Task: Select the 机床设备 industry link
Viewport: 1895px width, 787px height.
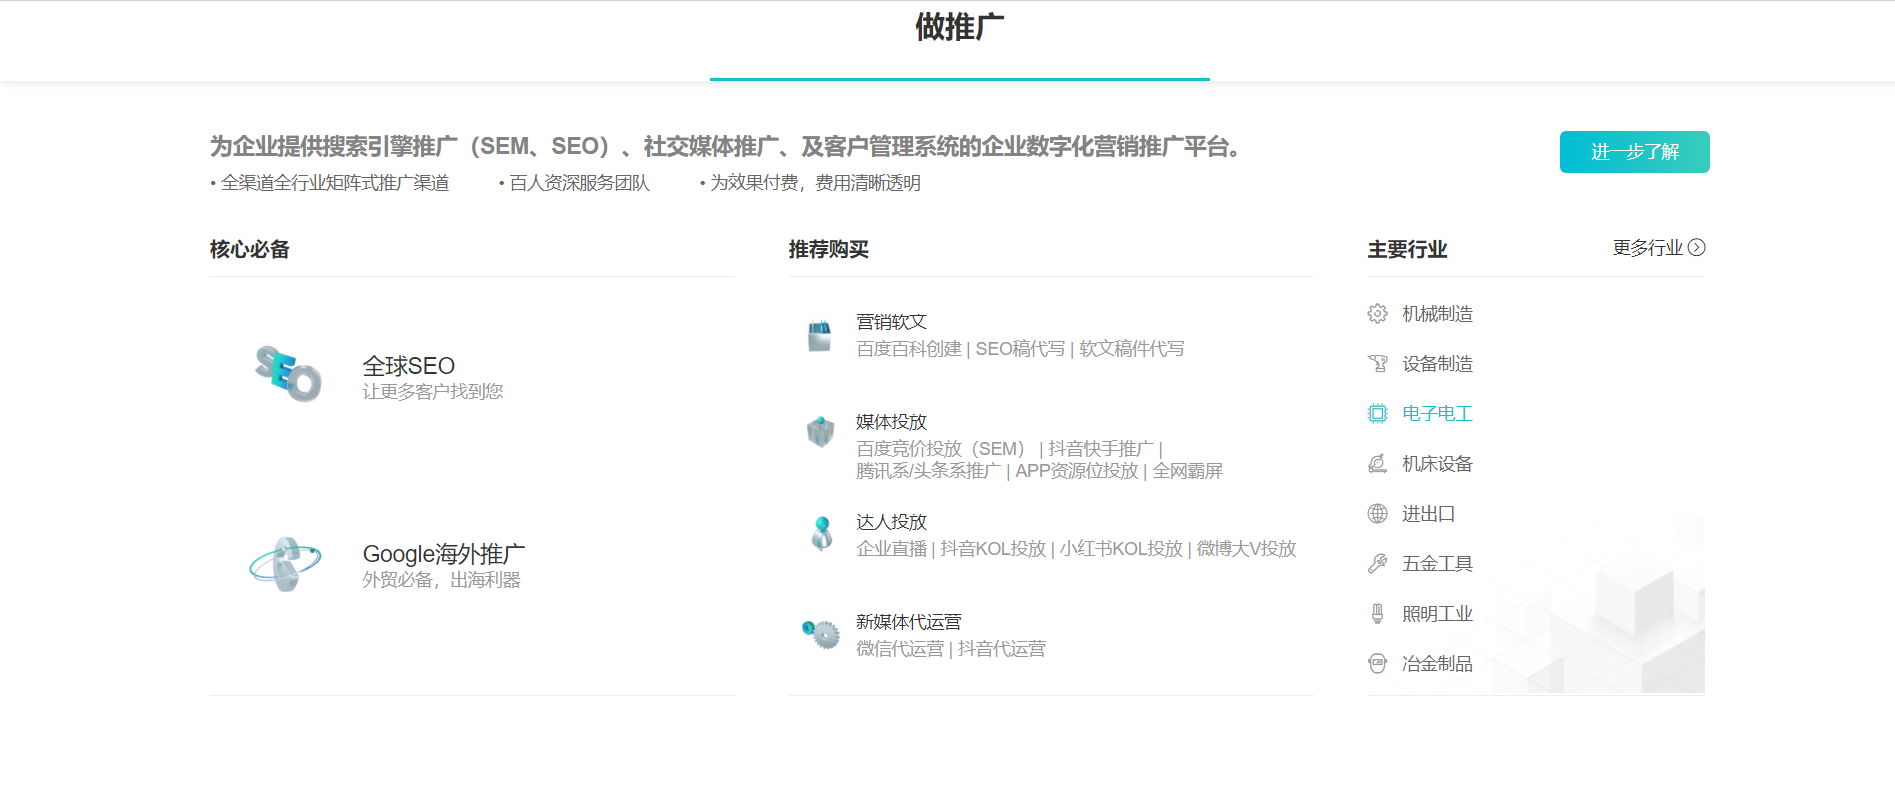Action: [x=1437, y=464]
